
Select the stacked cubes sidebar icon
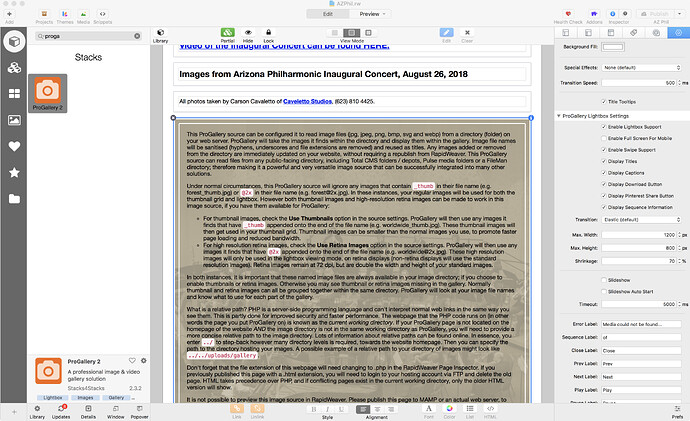pyautogui.click(x=14, y=67)
